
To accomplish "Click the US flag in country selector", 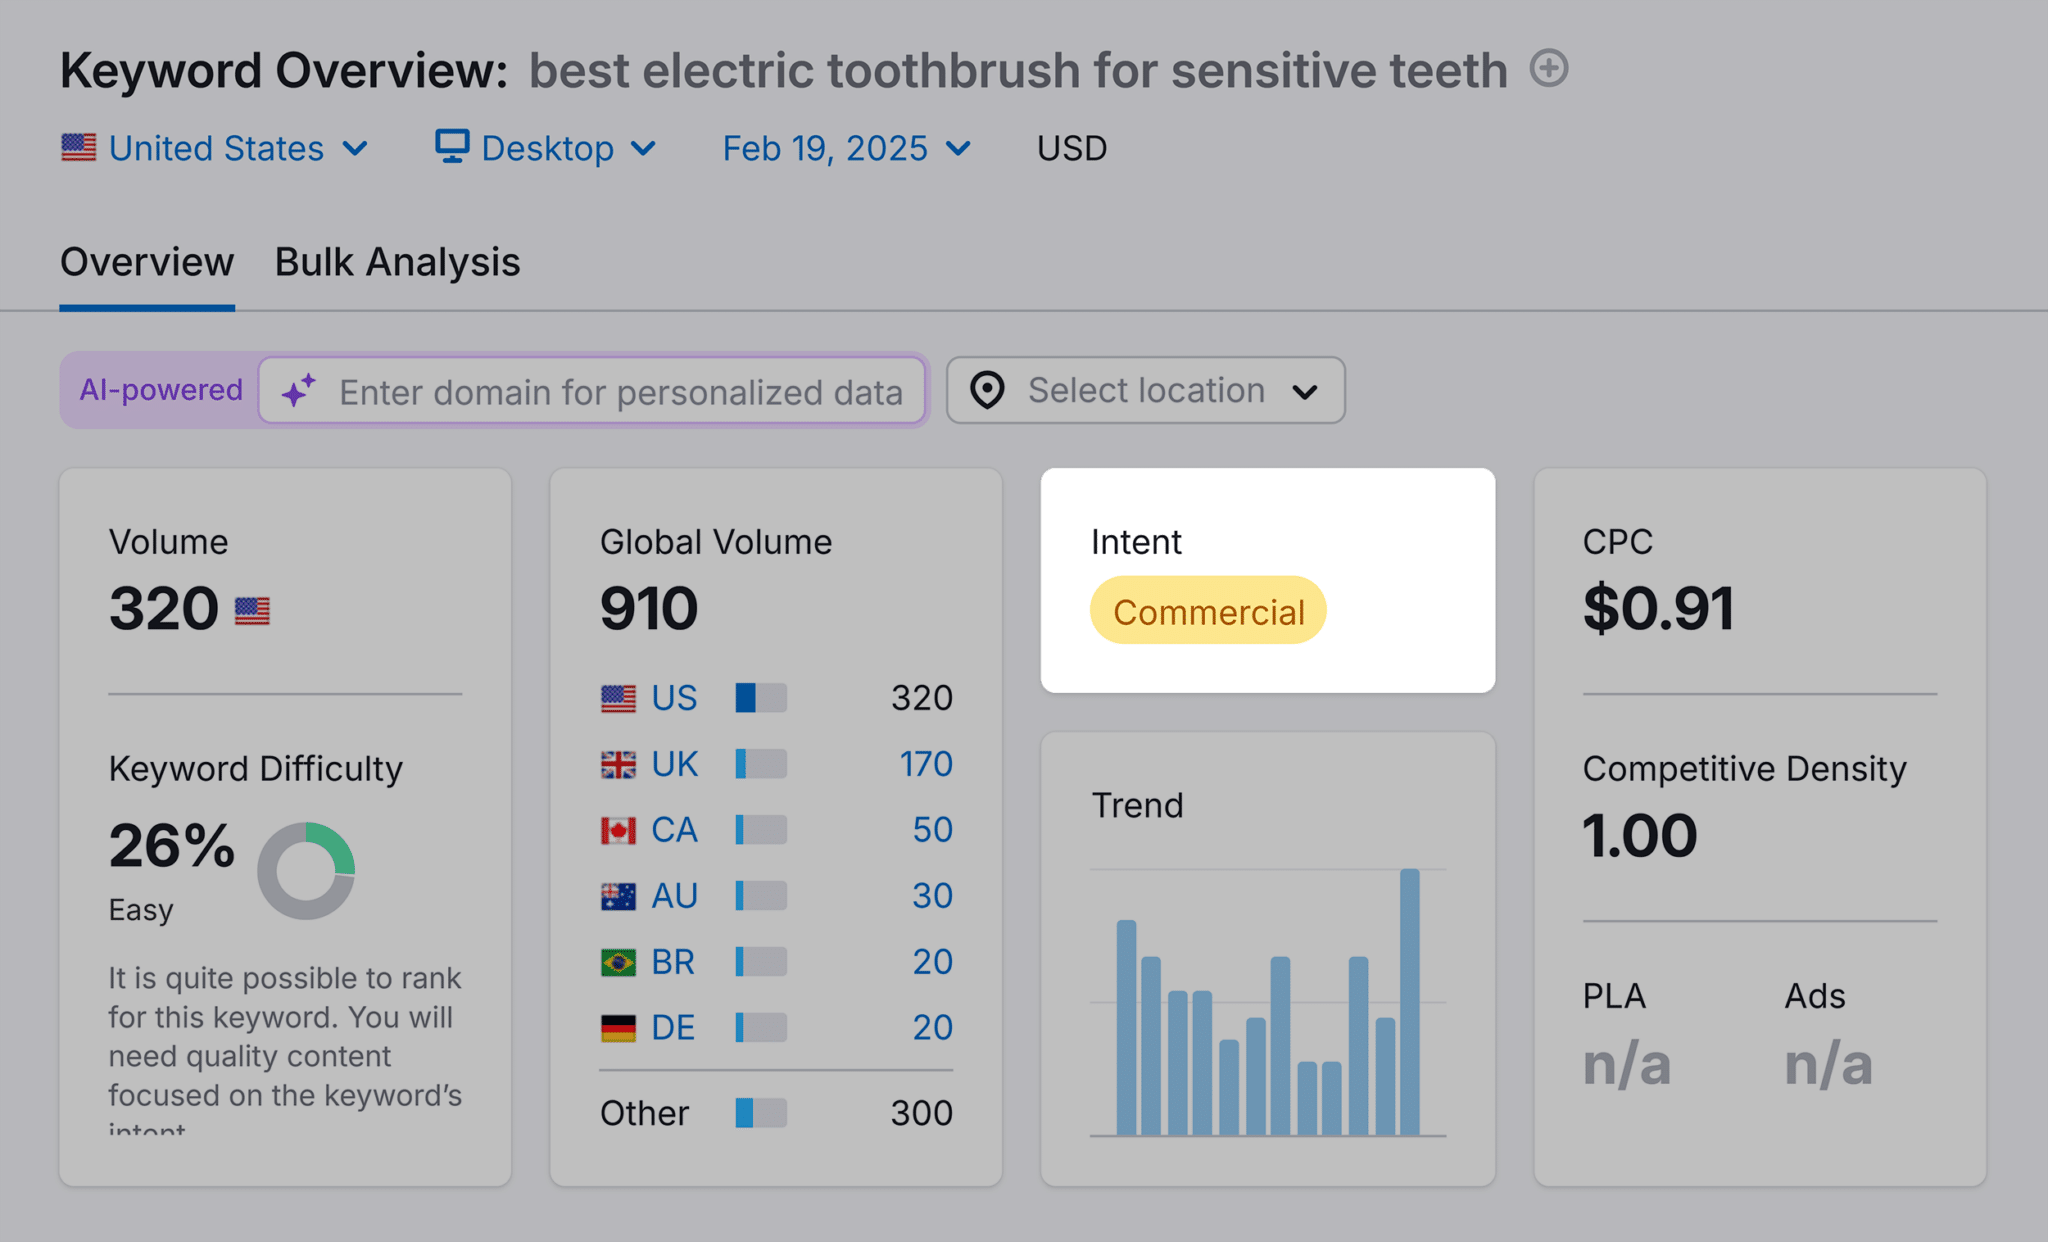I will [78, 147].
